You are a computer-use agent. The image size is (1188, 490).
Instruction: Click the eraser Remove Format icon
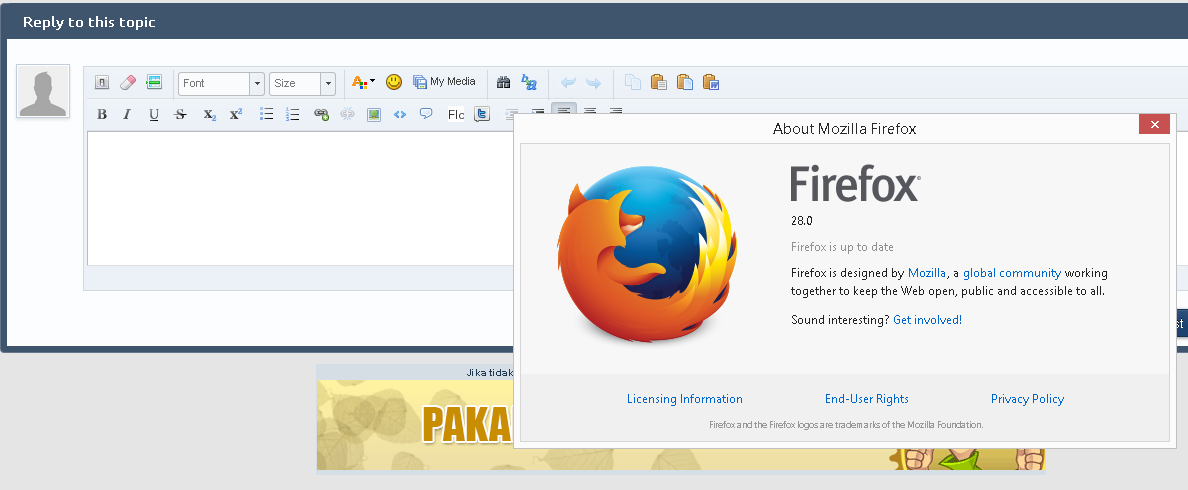128,83
